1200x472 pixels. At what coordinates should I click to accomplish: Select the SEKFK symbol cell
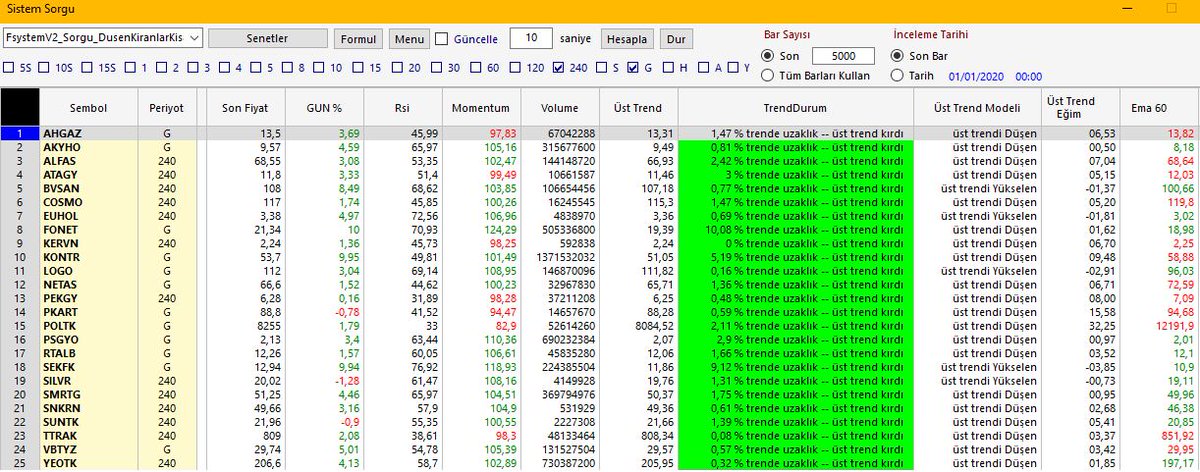(x=88, y=367)
